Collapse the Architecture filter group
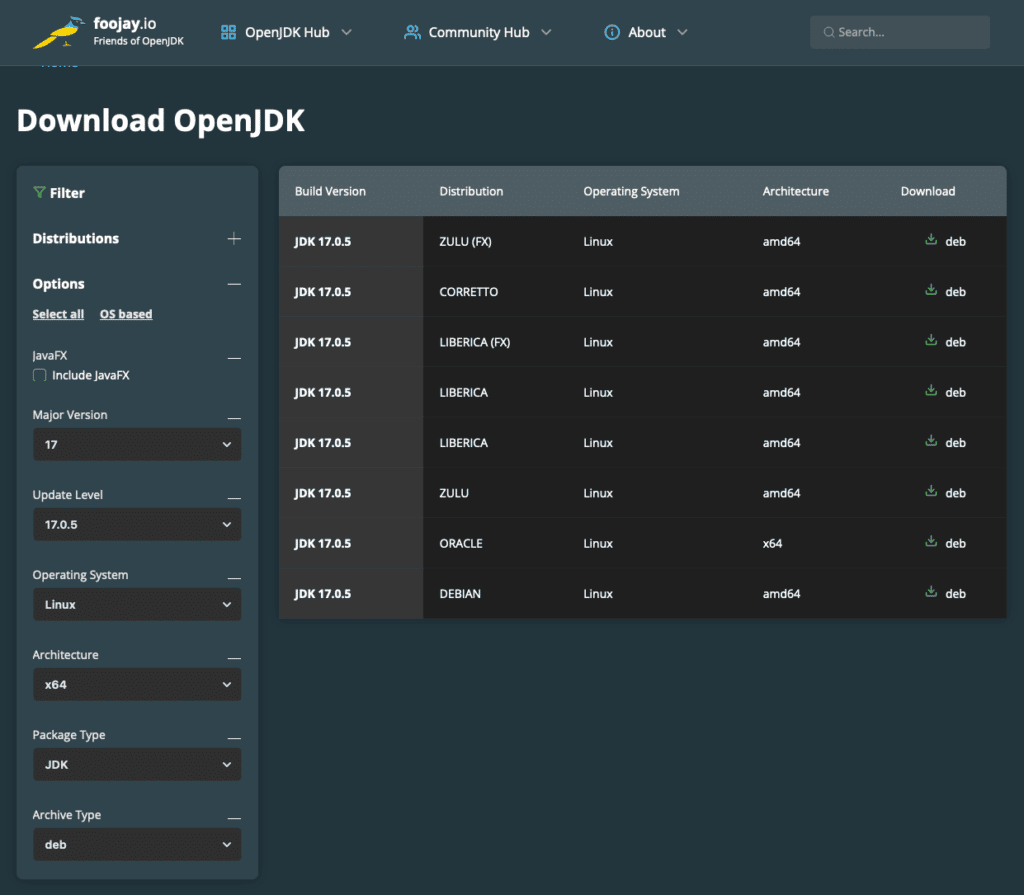Screen dimensions: 1024x895 (x=234, y=659)
